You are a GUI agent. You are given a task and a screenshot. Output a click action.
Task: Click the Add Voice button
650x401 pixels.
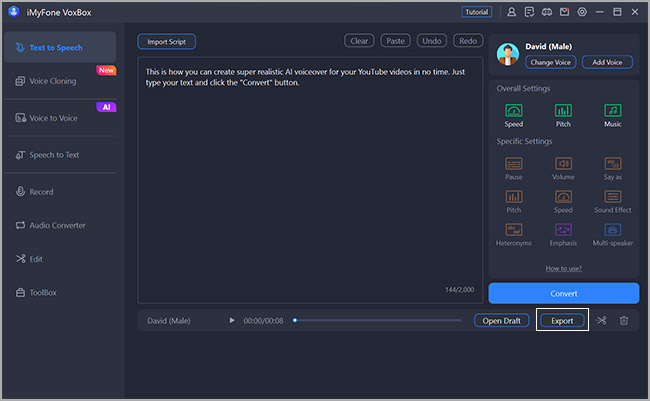(x=607, y=62)
